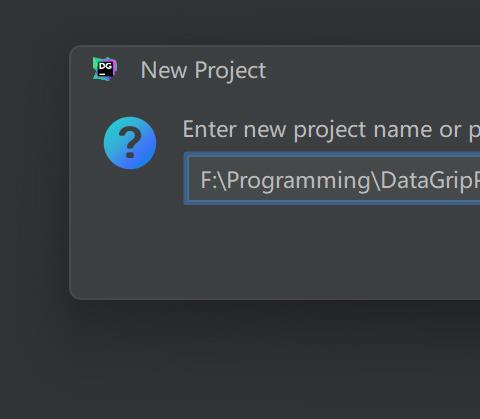
Task: Click the dimmed background below the dialog
Action: point(240,360)
